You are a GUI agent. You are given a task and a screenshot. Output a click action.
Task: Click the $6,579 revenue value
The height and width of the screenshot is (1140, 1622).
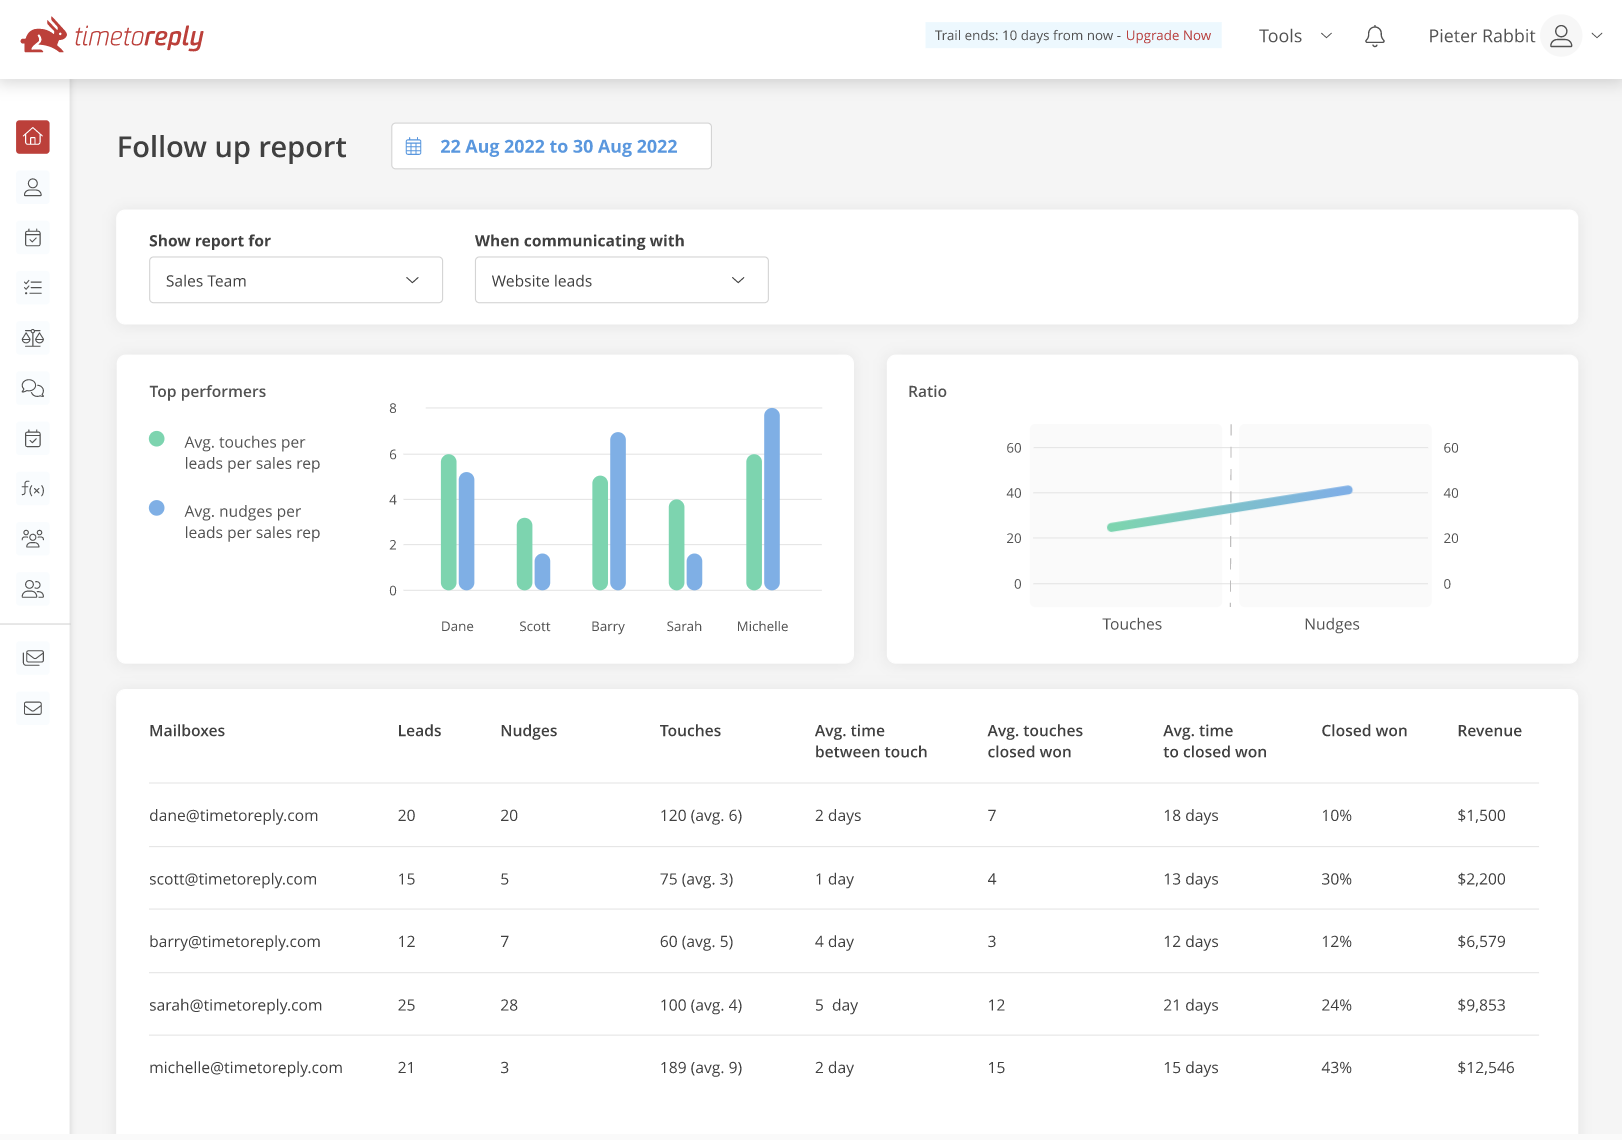[1481, 941]
